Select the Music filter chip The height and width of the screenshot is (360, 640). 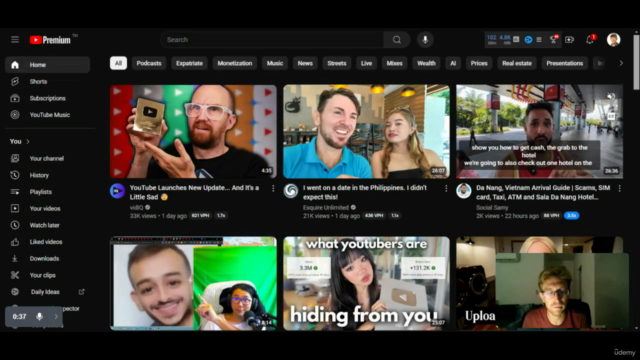[275, 63]
